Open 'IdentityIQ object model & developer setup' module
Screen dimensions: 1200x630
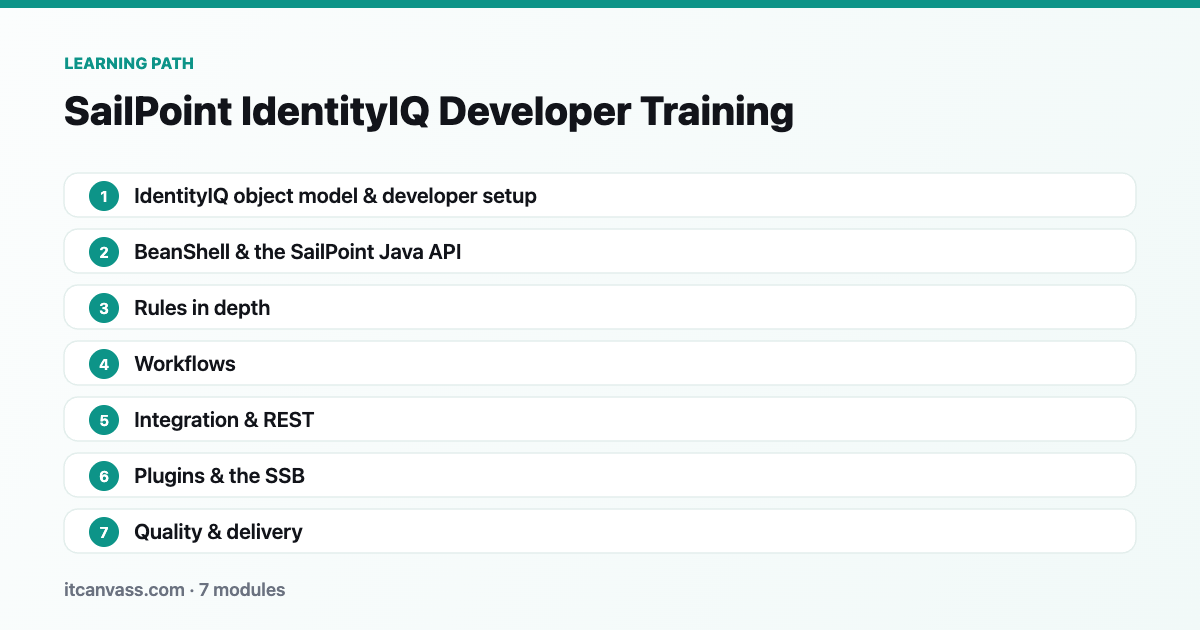(600, 195)
